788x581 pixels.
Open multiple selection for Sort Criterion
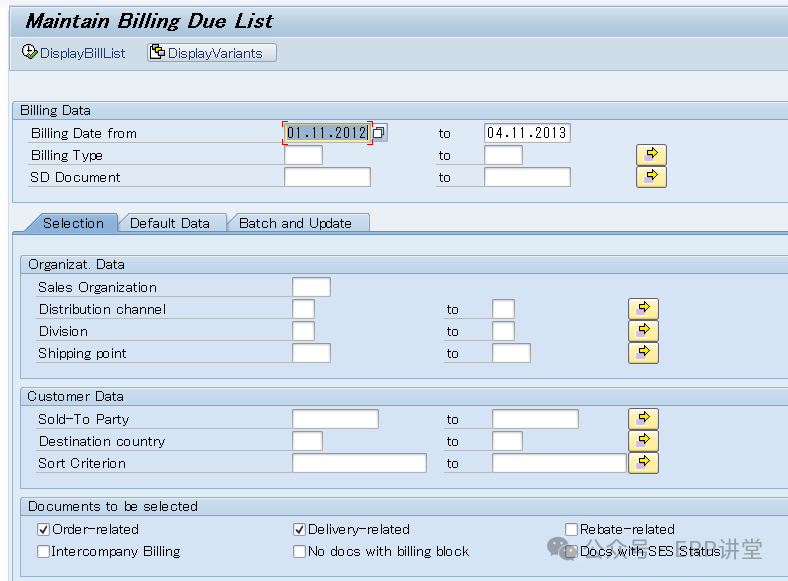tap(643, 463)
